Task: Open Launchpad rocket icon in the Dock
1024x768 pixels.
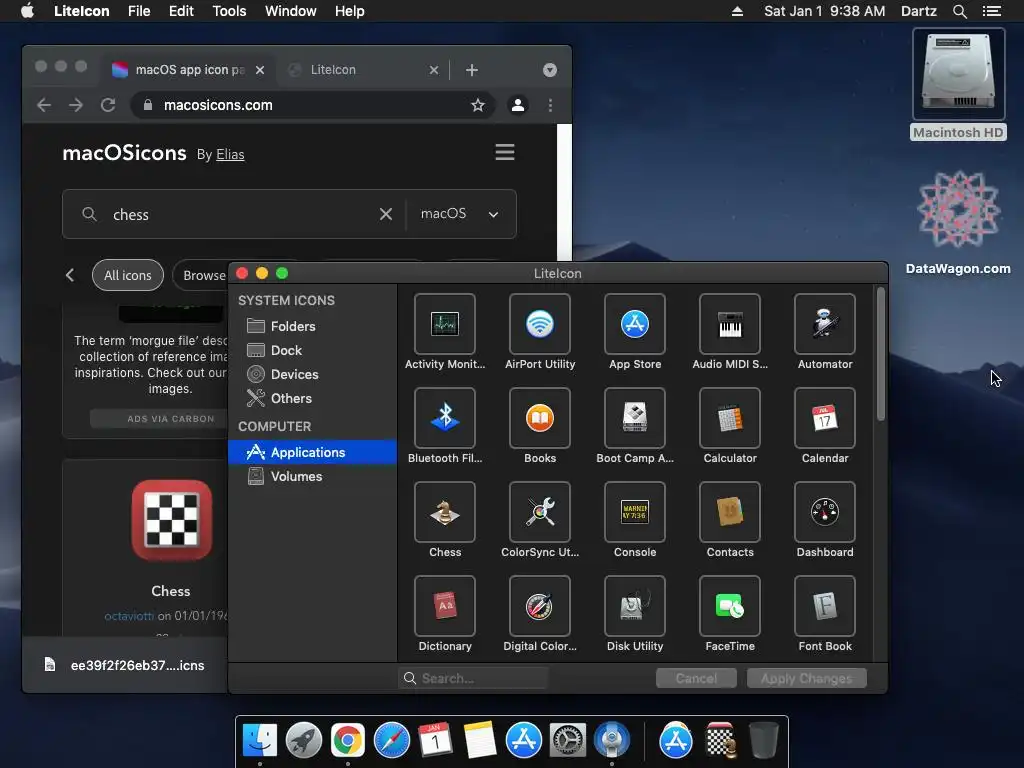Action: pyautogui.click(x=304, y=740)
